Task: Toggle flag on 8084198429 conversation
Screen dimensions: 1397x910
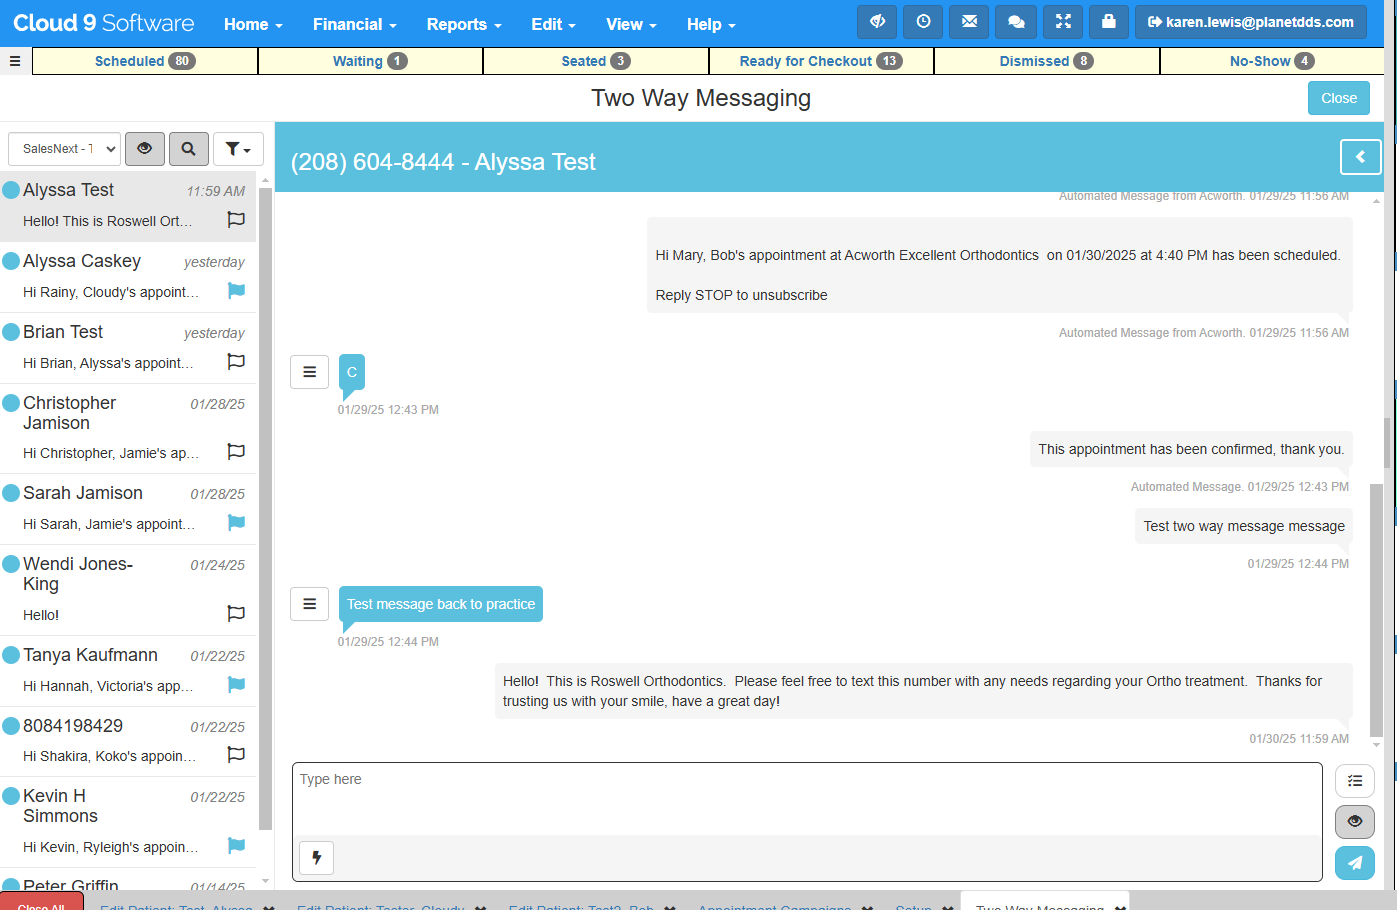Action: 236,754
